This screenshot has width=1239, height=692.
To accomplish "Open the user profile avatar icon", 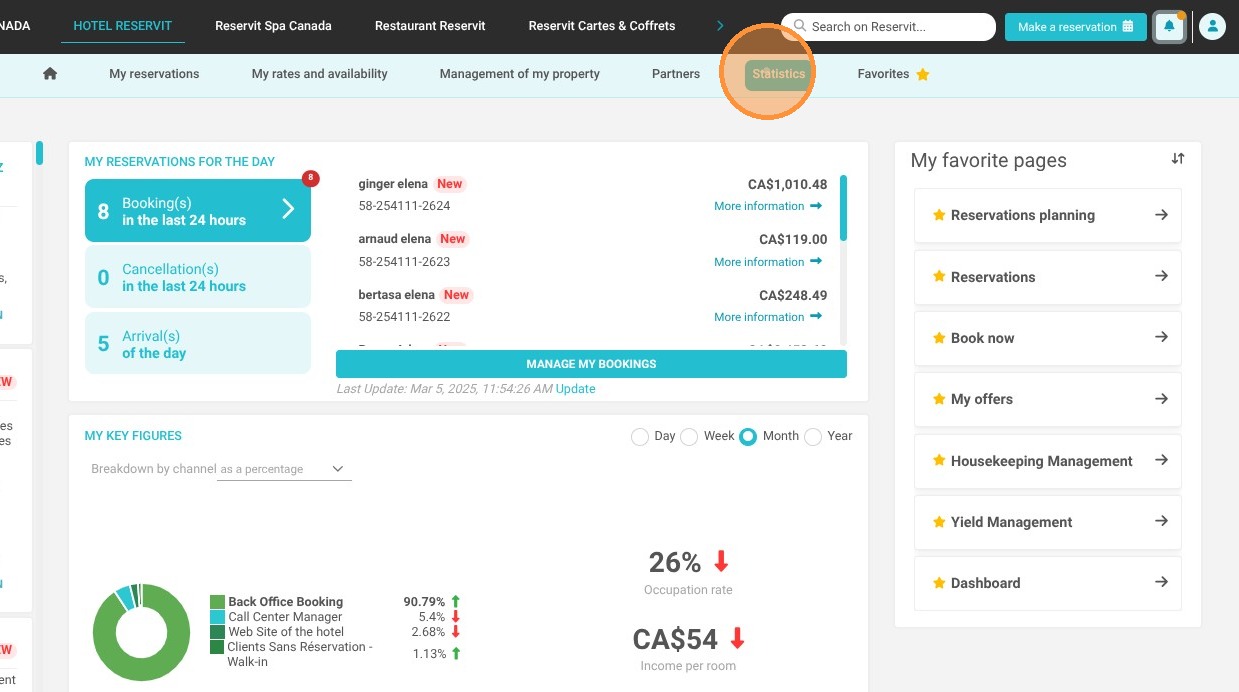I will pos(1212,27).
